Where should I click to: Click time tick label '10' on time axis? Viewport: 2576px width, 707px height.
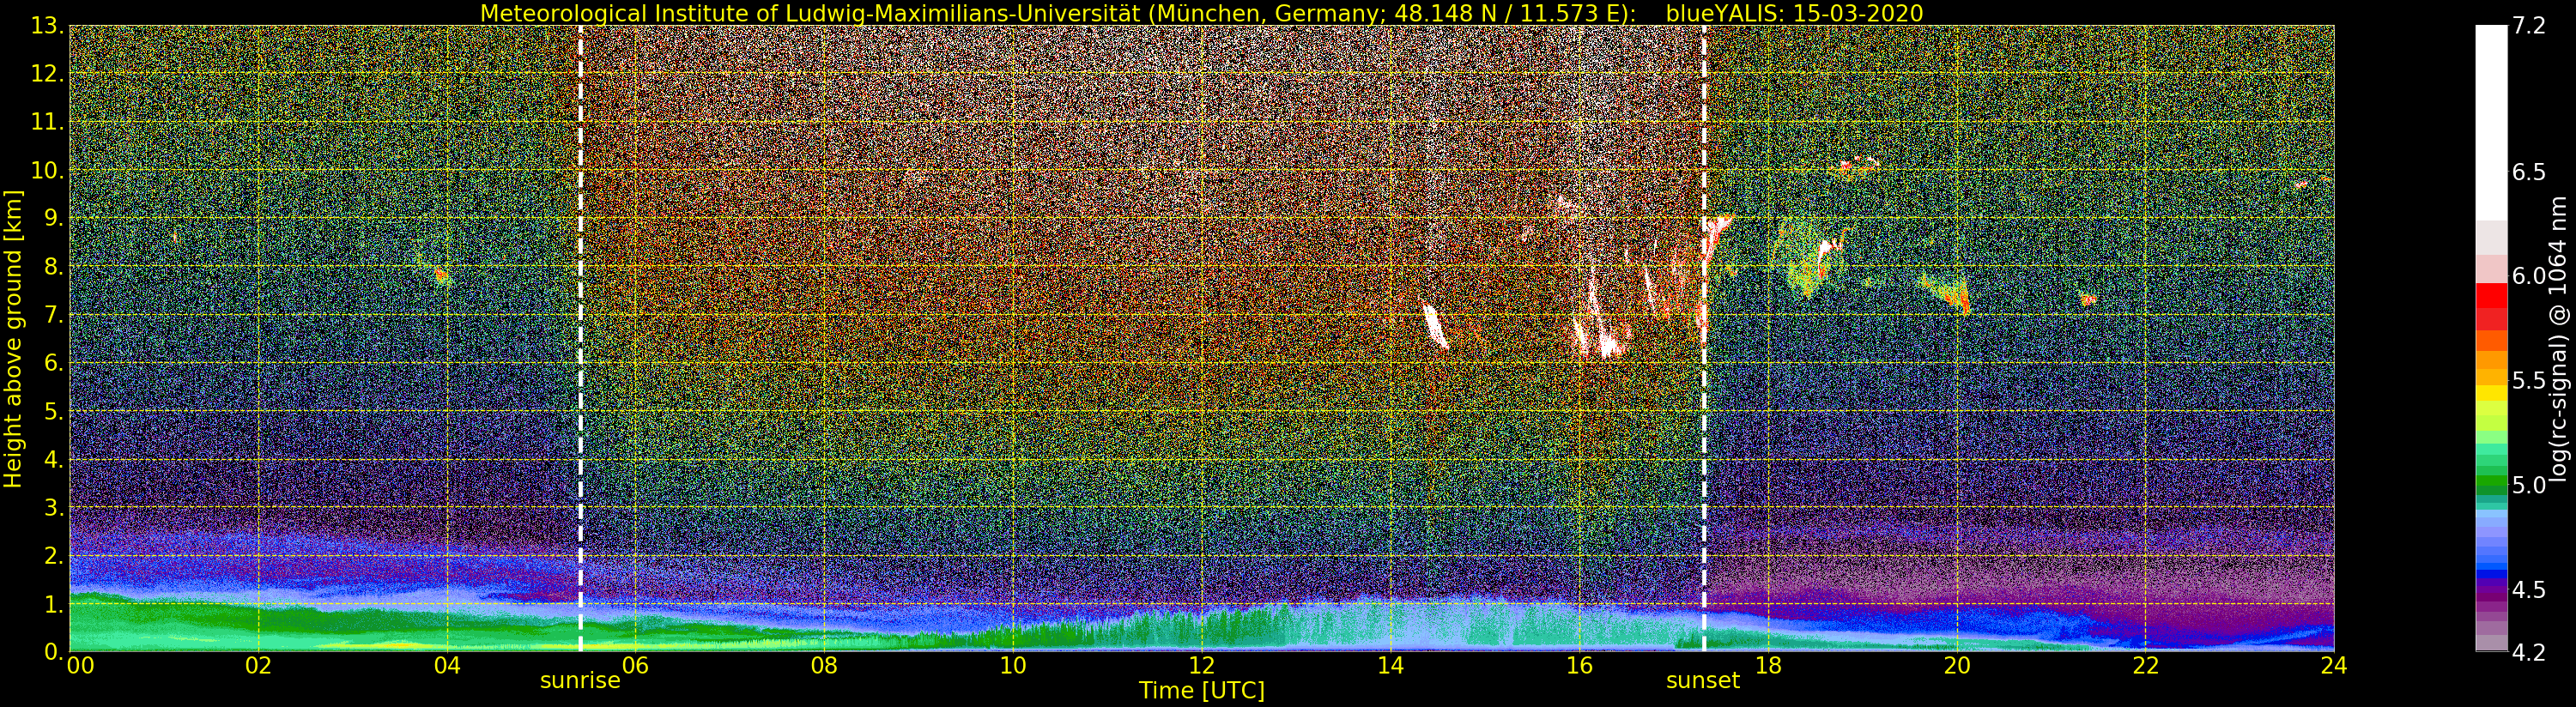[x=1013, y=666]
